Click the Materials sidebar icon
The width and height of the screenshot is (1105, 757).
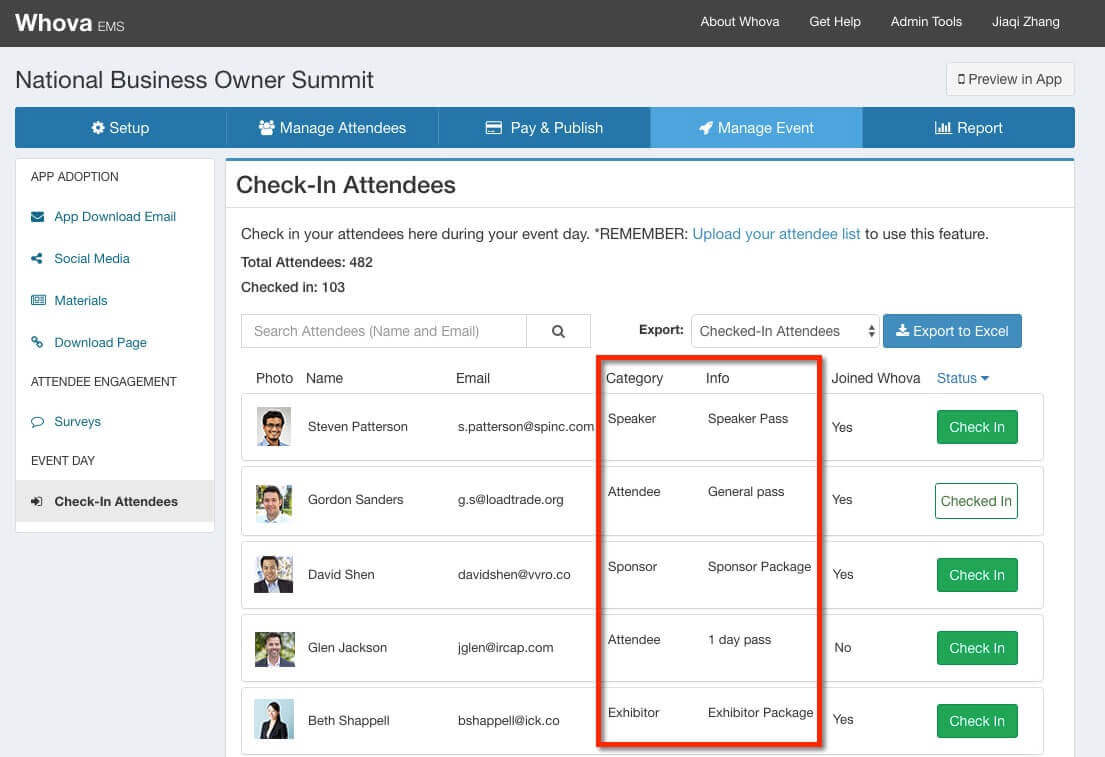point(38,301)
